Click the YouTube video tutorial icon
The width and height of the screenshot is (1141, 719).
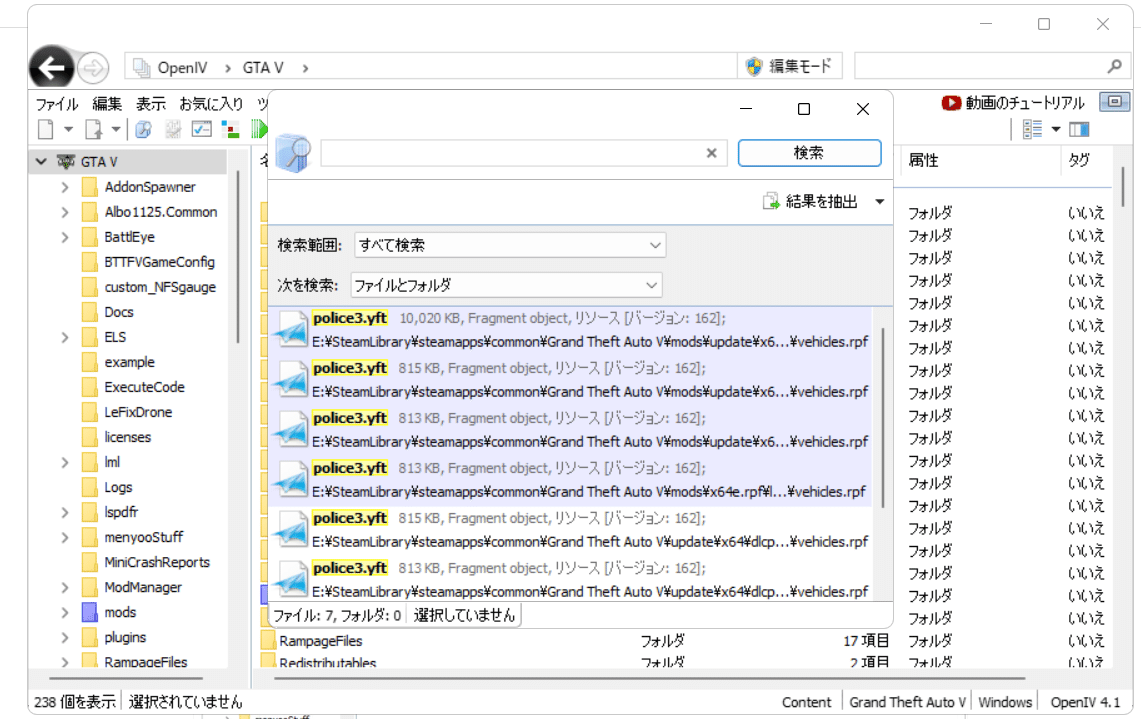coord(951,103)
